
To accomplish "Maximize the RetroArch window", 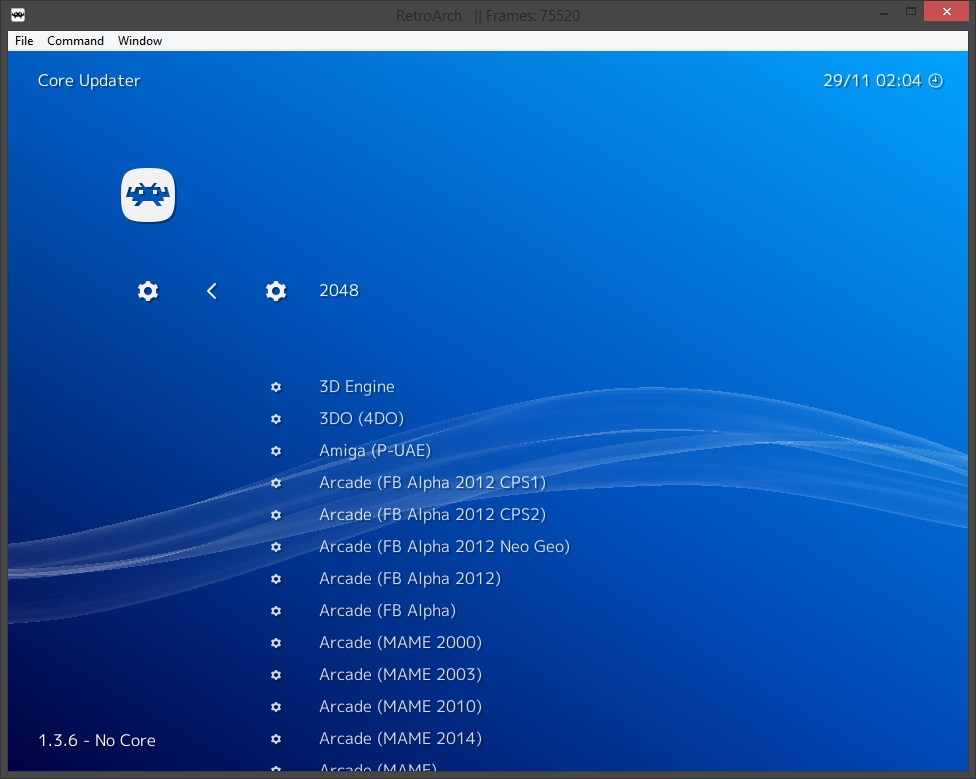I will click(911, 12).
